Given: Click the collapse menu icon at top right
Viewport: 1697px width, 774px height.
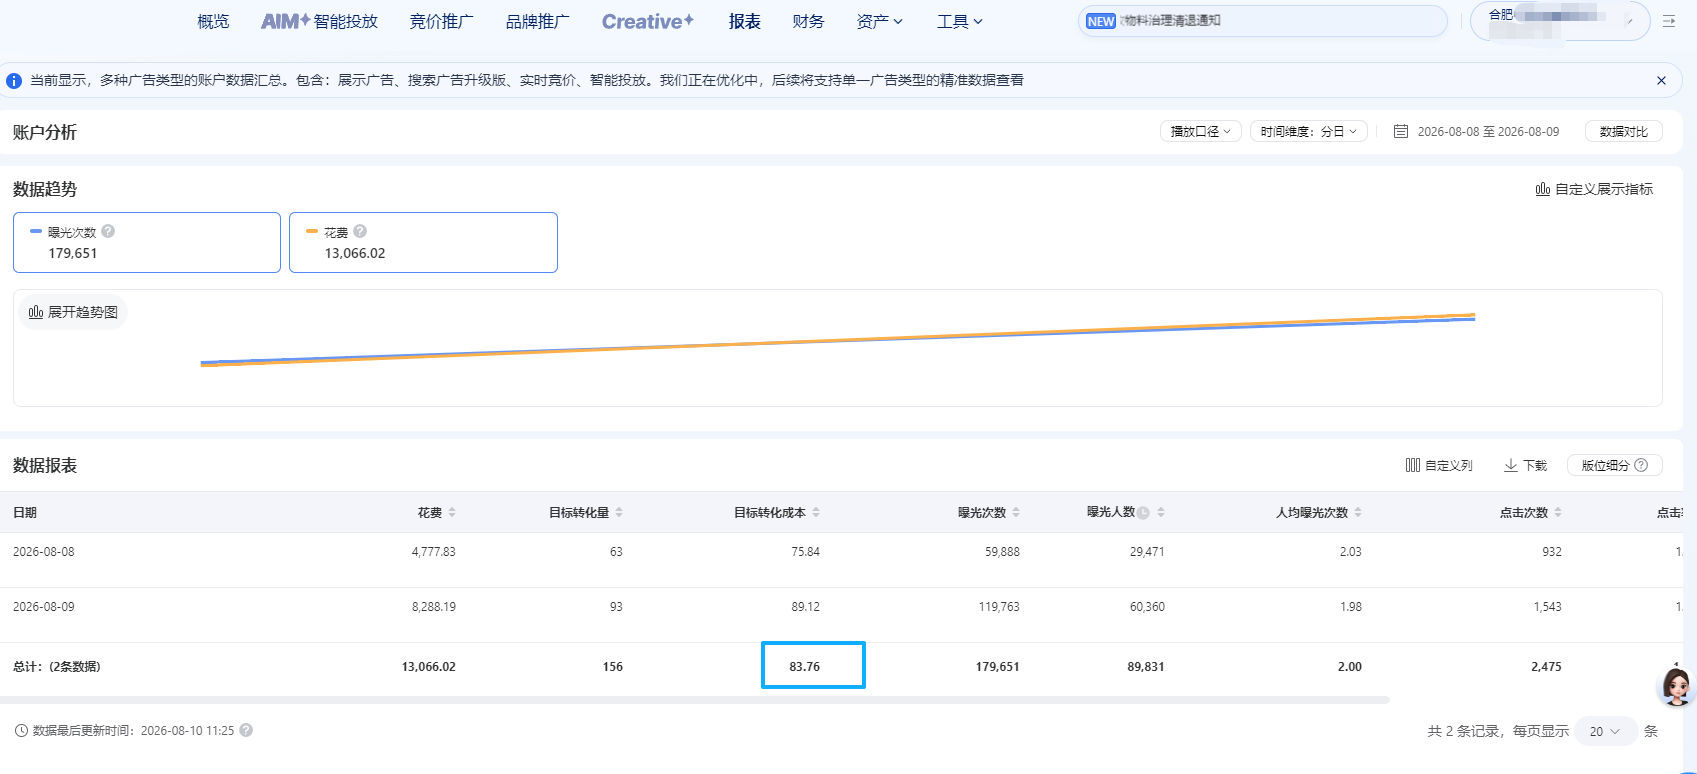Looking at the screenshot, I should [x=1669, y=21].
